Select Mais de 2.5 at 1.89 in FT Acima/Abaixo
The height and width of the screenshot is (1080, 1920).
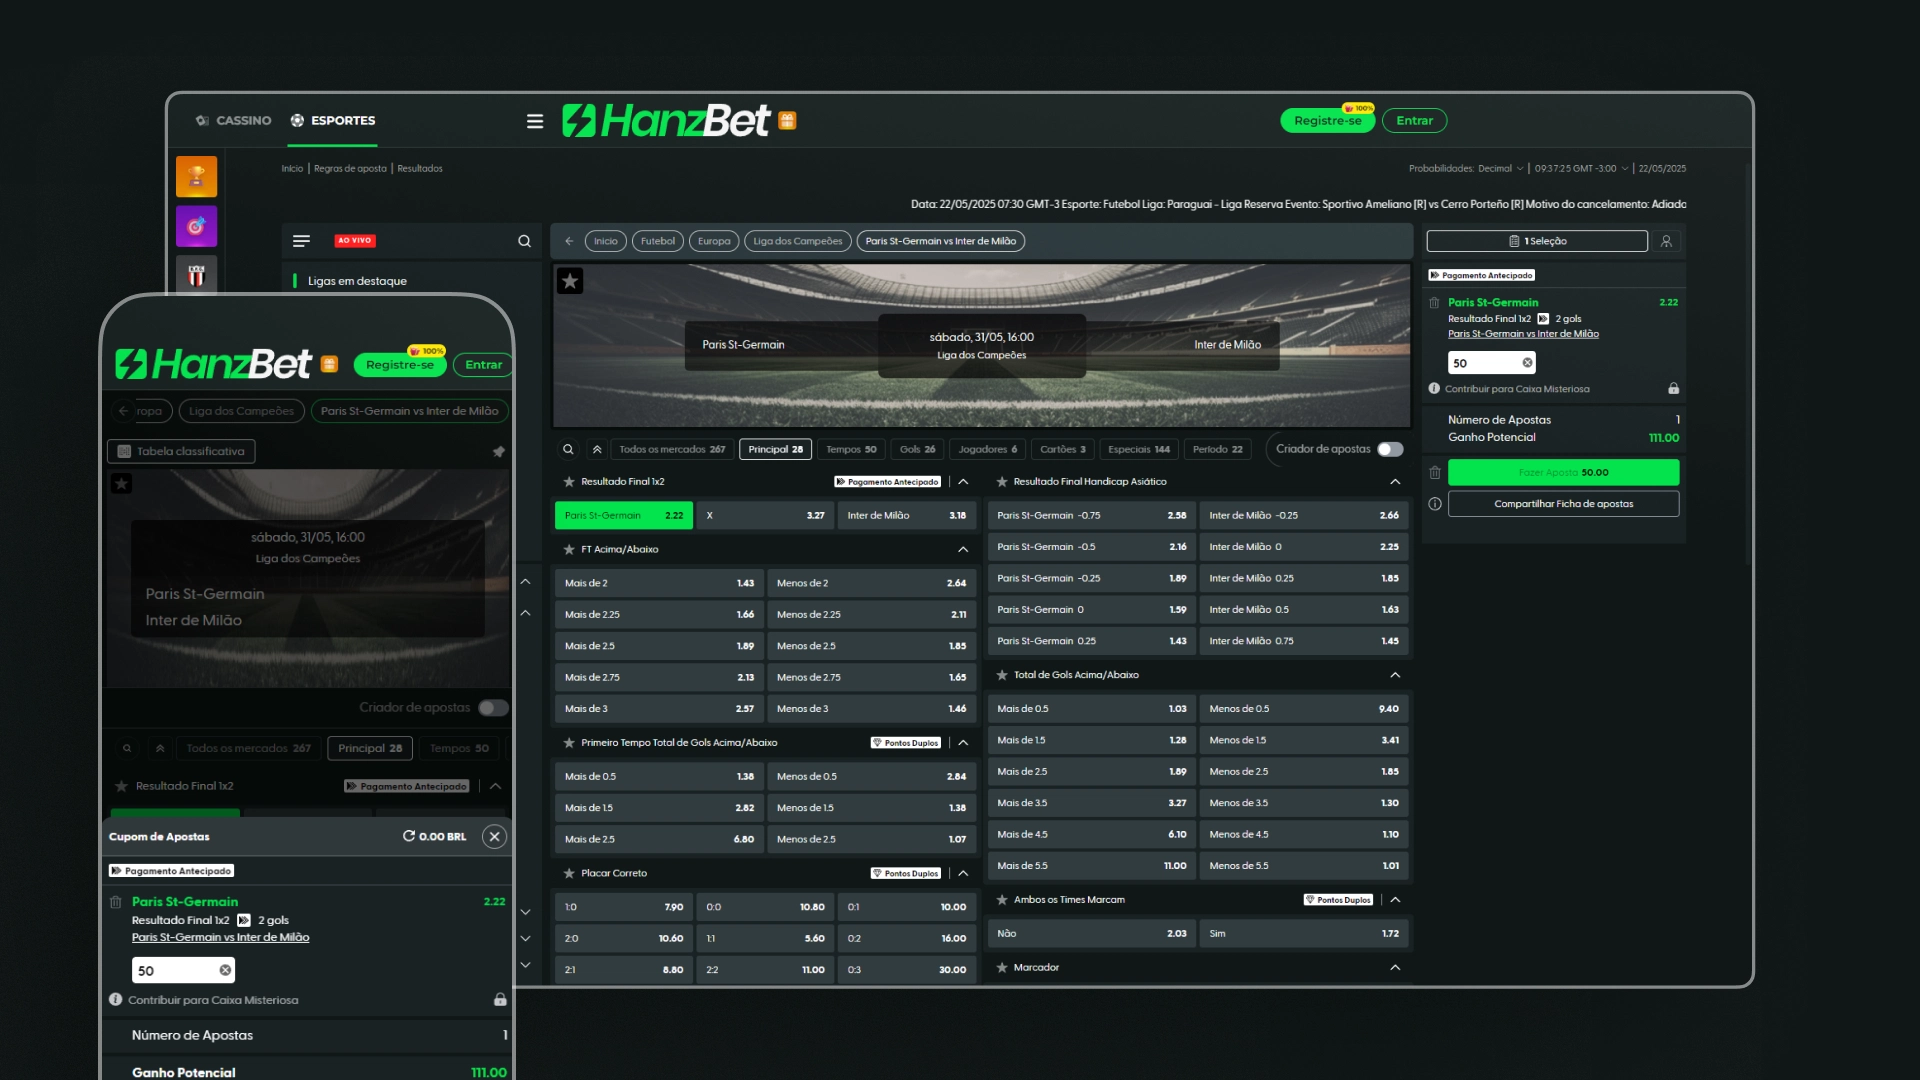[x=659, y=646]
